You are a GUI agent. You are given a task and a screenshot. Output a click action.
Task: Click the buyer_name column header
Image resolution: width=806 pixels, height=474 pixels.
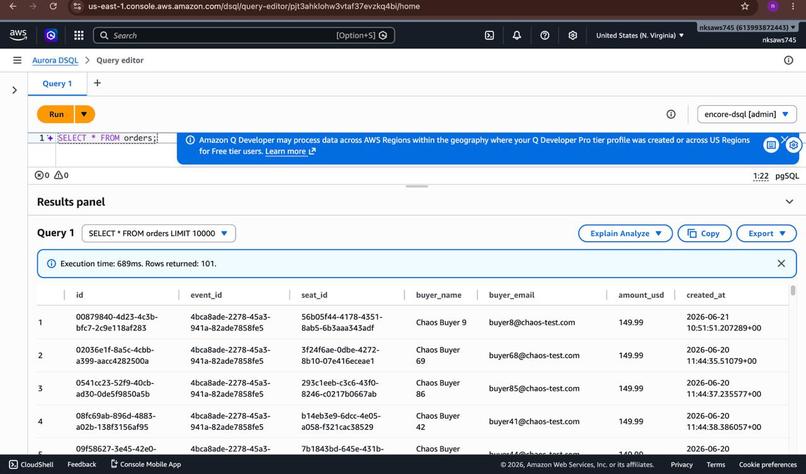438,295
